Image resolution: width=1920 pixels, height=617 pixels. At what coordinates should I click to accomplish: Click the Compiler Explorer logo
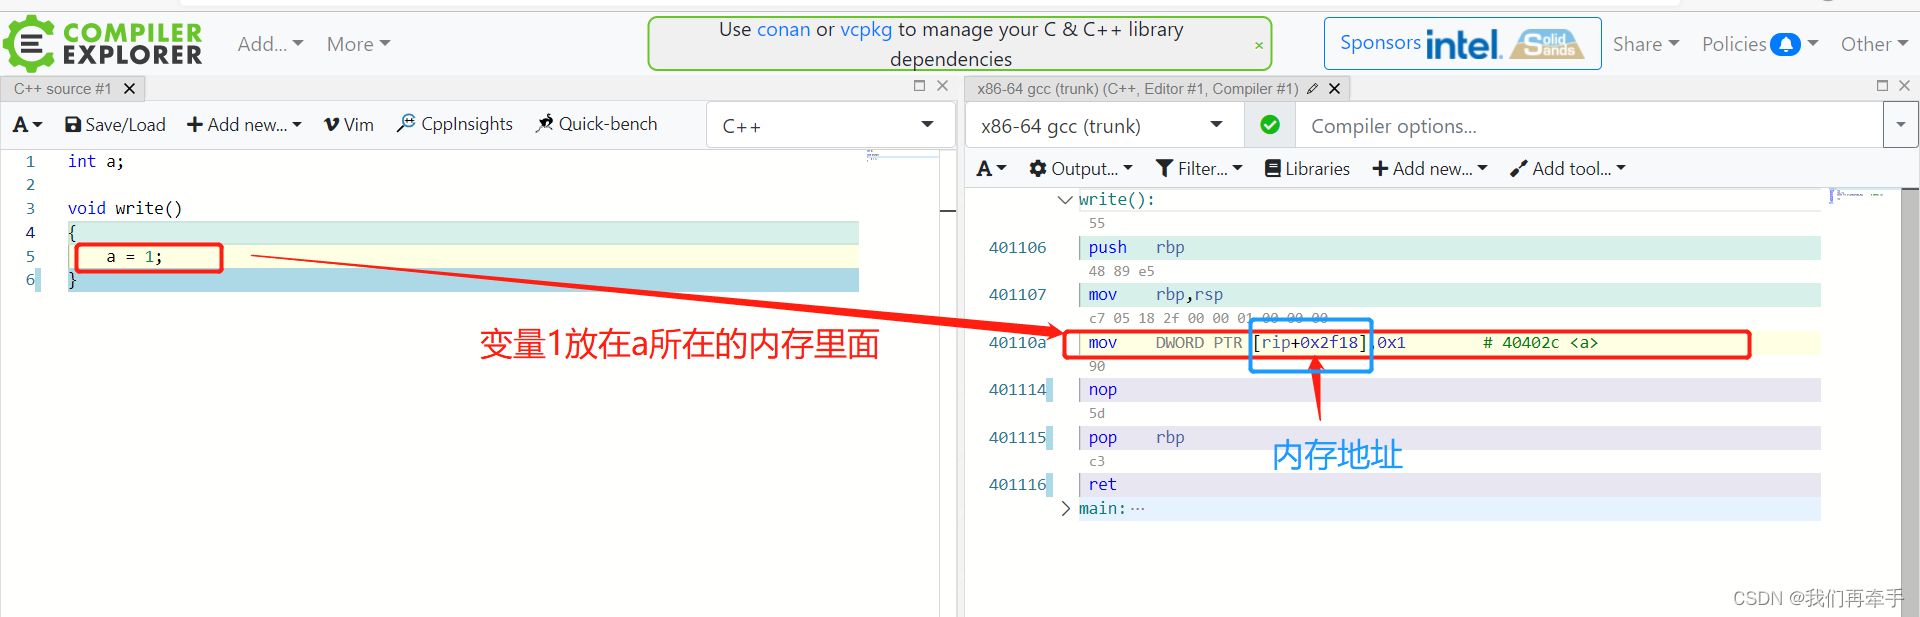coord(104,44)
